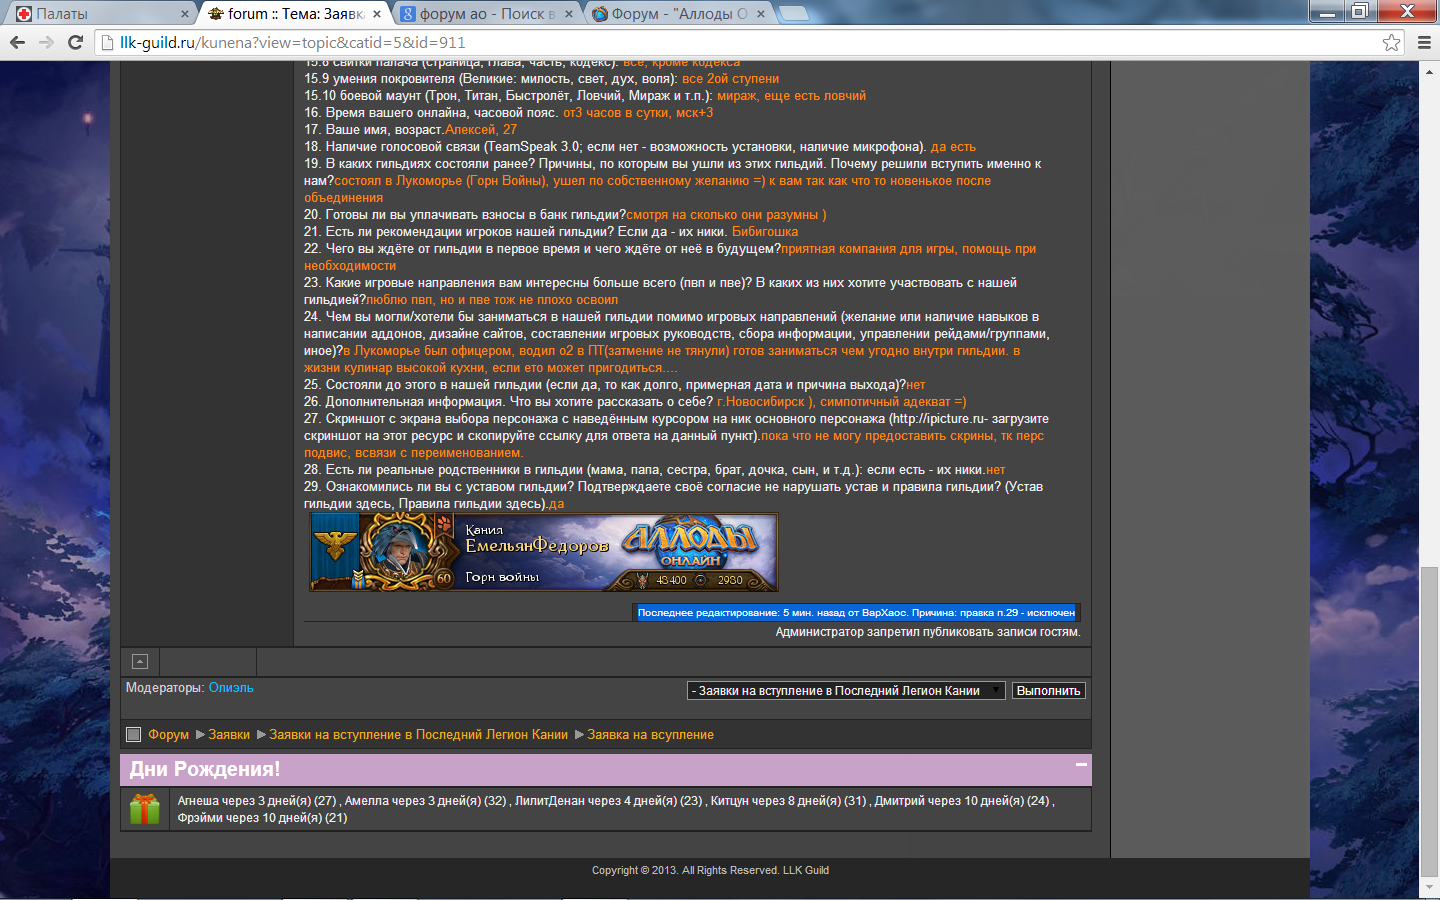The image size is (1440, 900).
Task: Click the home square icon beside Форум breadcrumb
Action: point(134,734)
